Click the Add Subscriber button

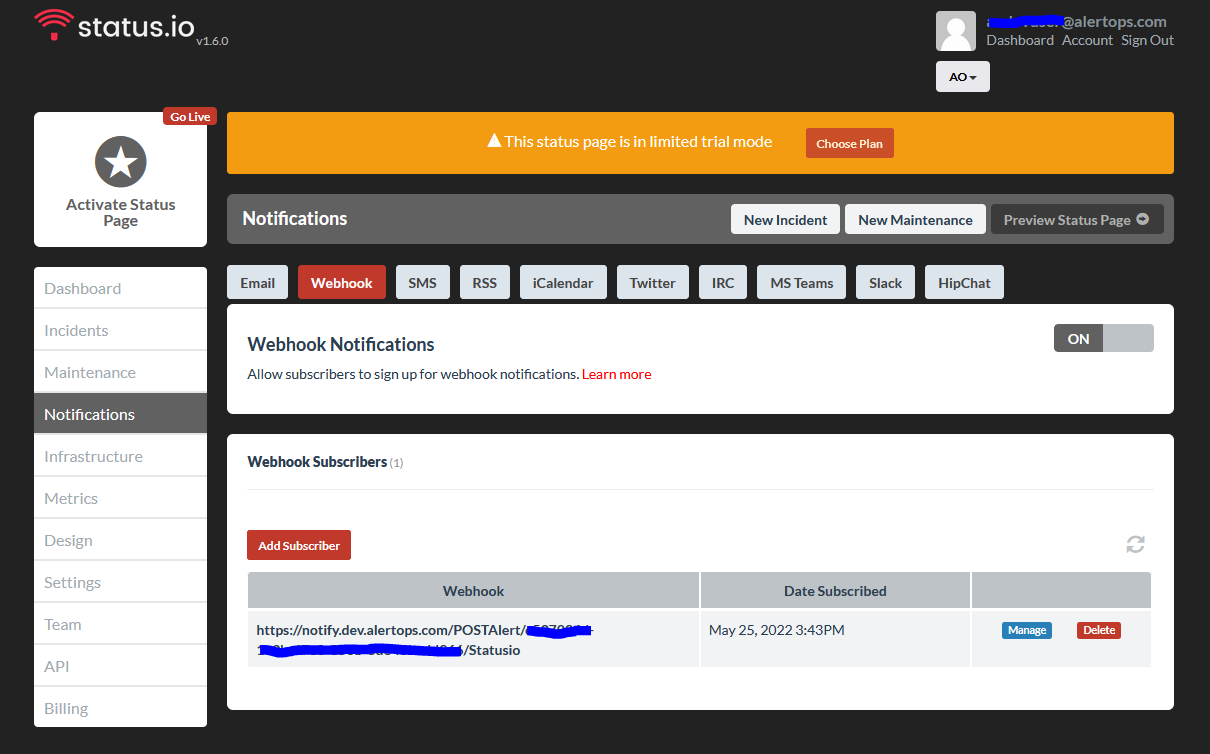tap(299, 545)
